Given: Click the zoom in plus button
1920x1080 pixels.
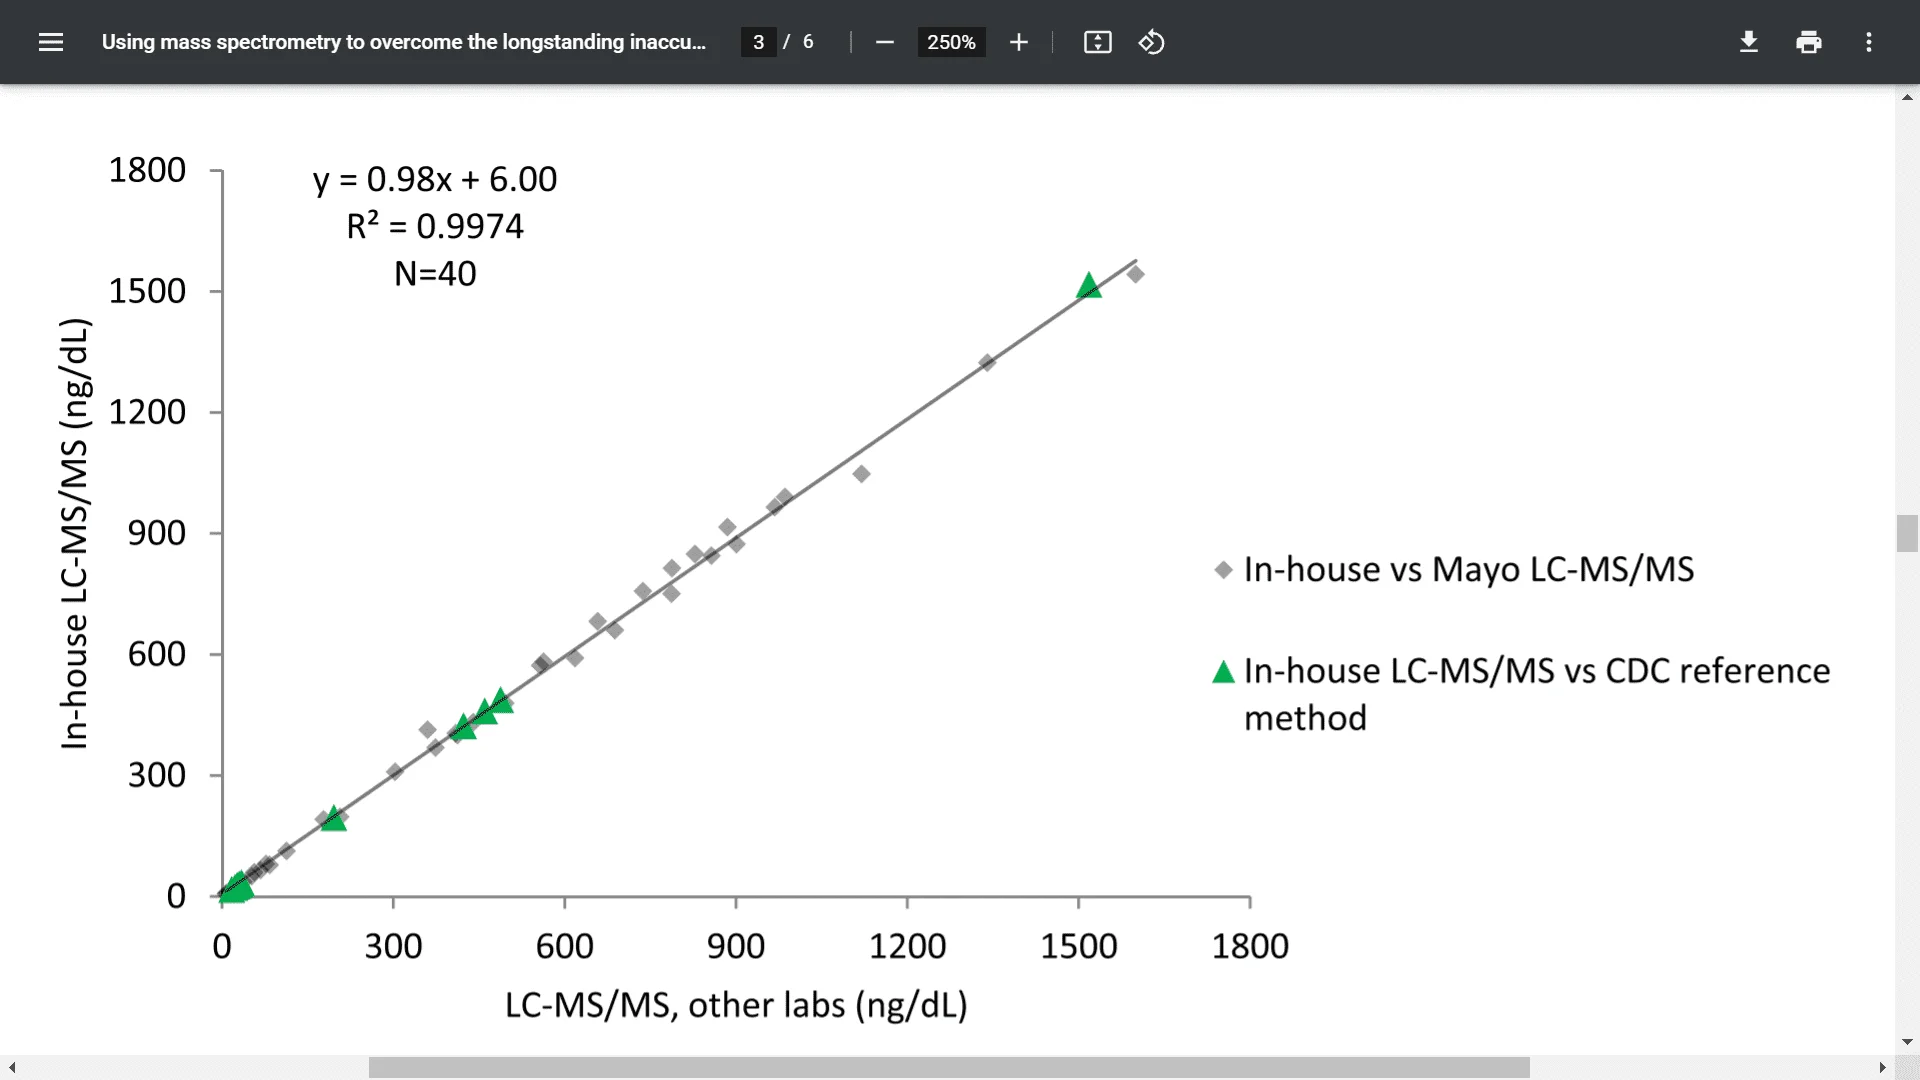Looking at the screenshot, I should point(1018,42).
